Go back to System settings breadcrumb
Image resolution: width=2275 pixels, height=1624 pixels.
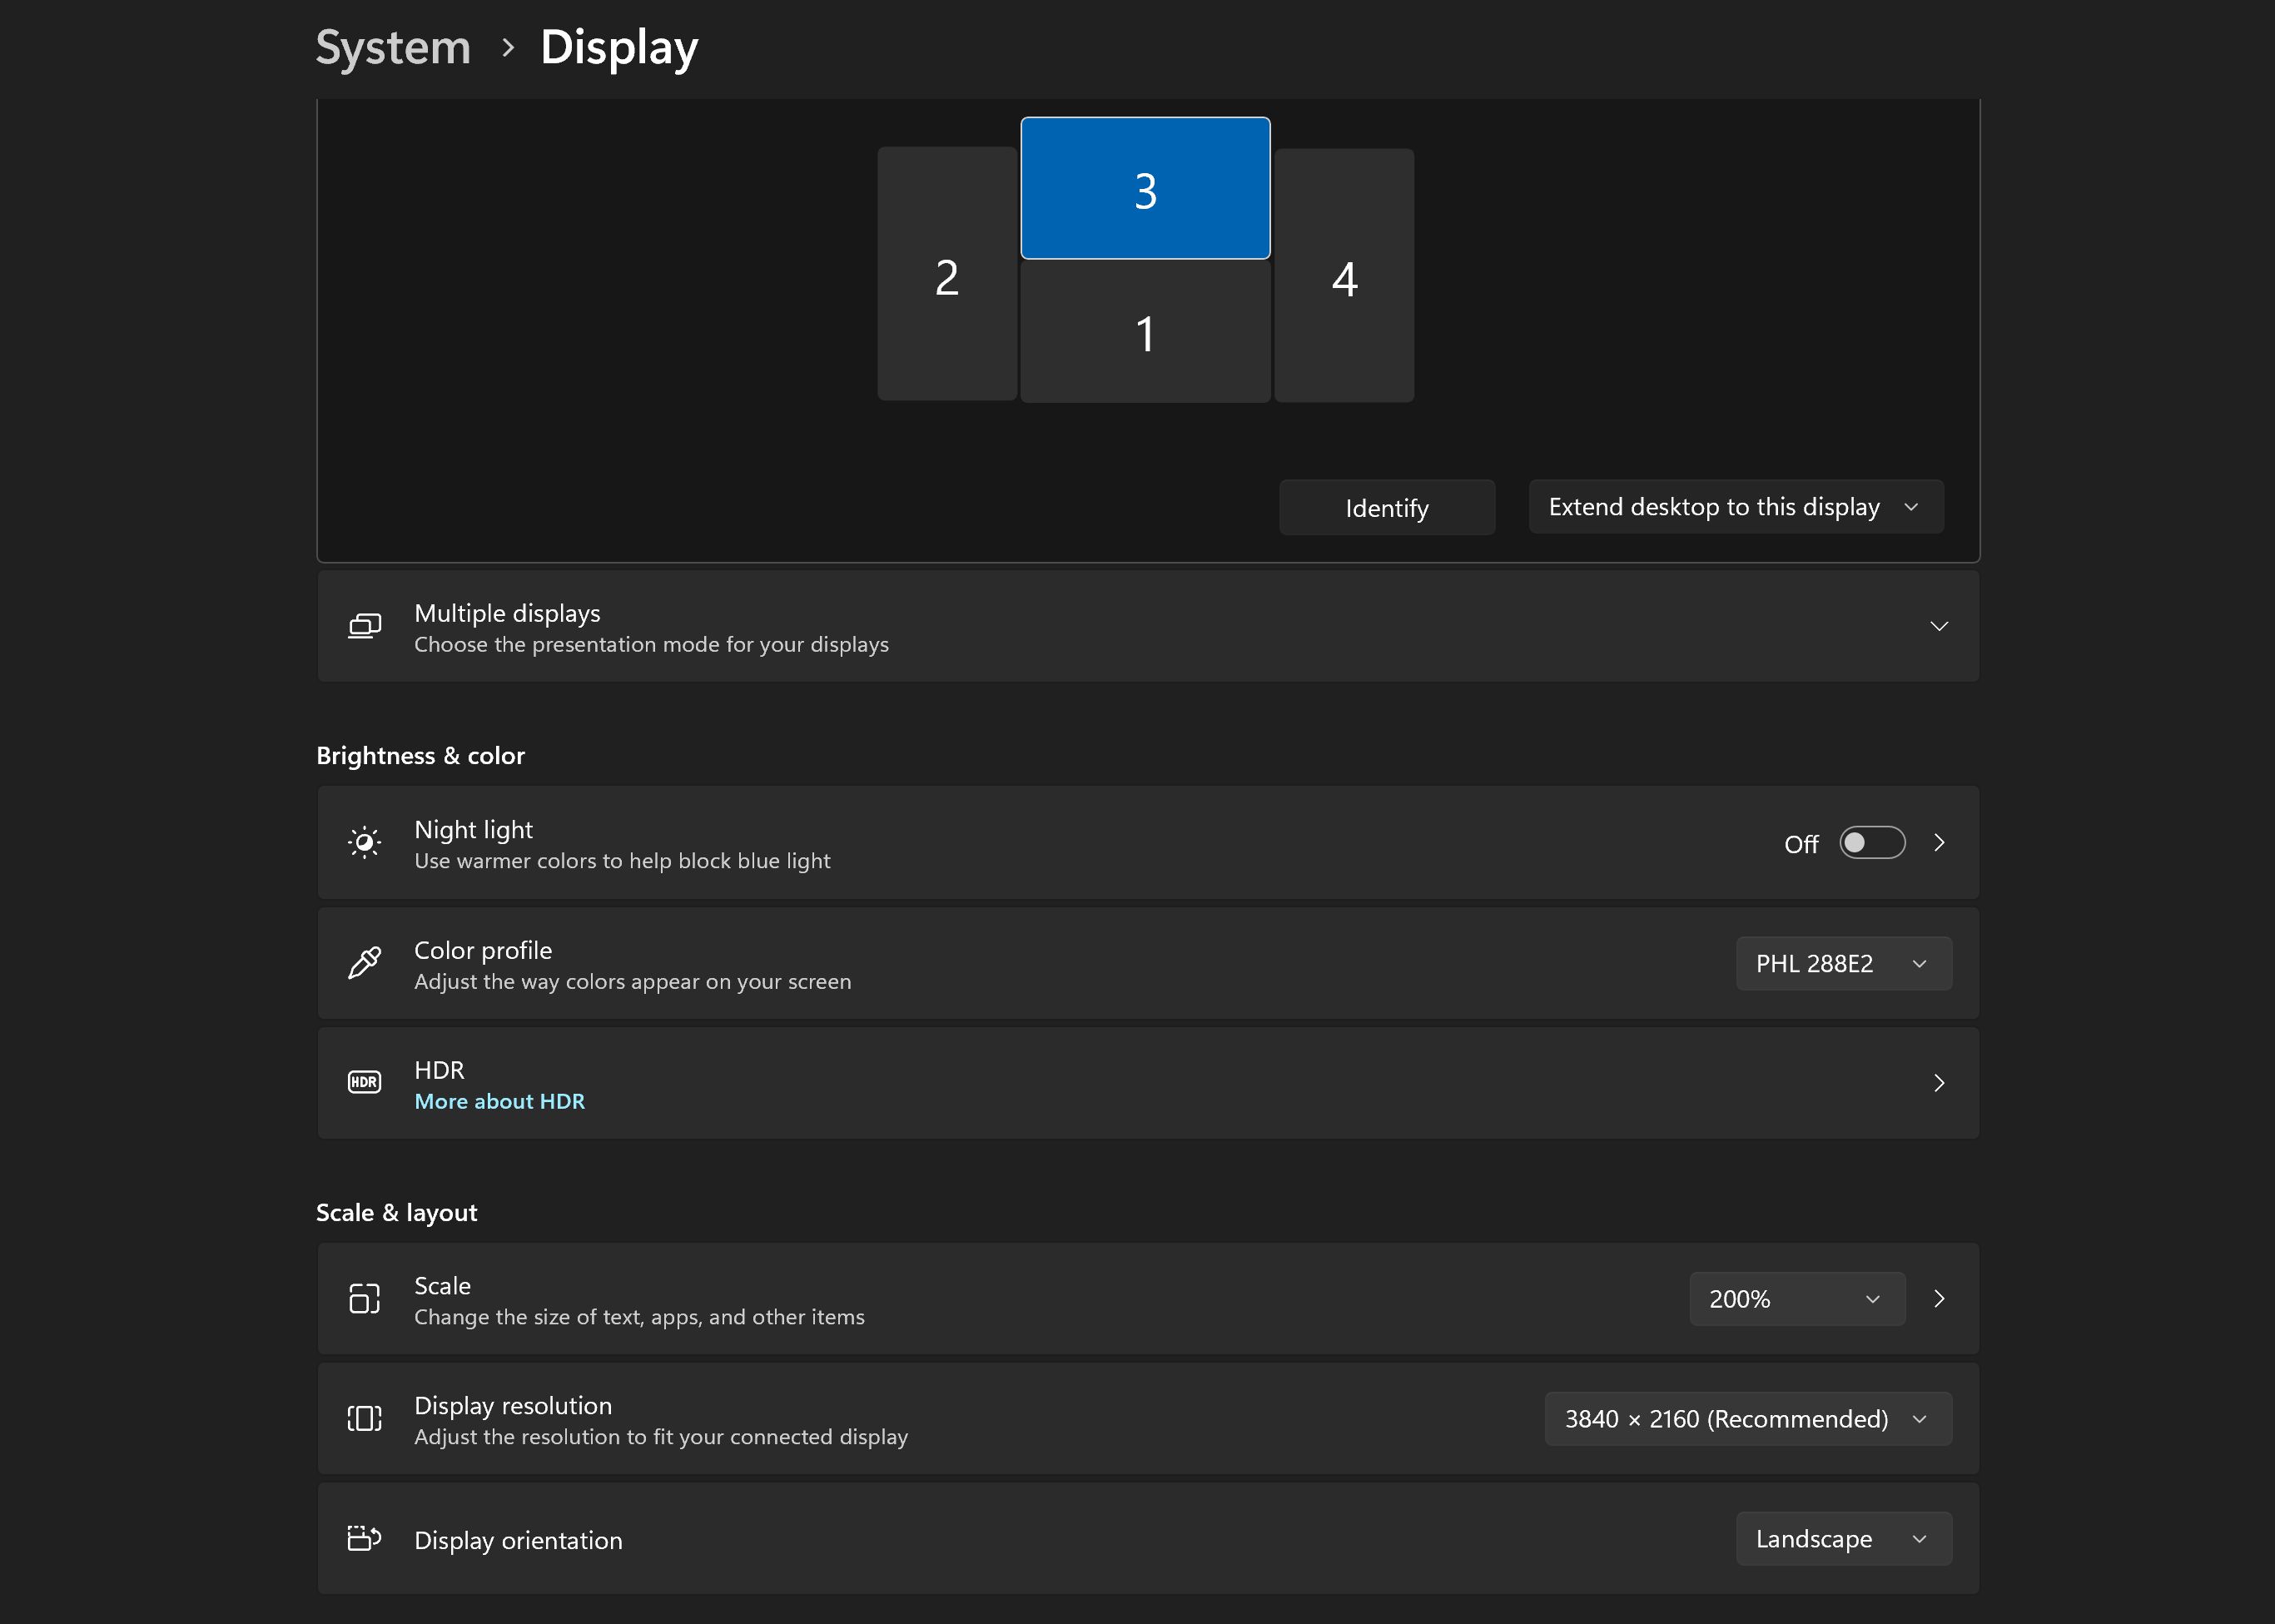[393, 46]
